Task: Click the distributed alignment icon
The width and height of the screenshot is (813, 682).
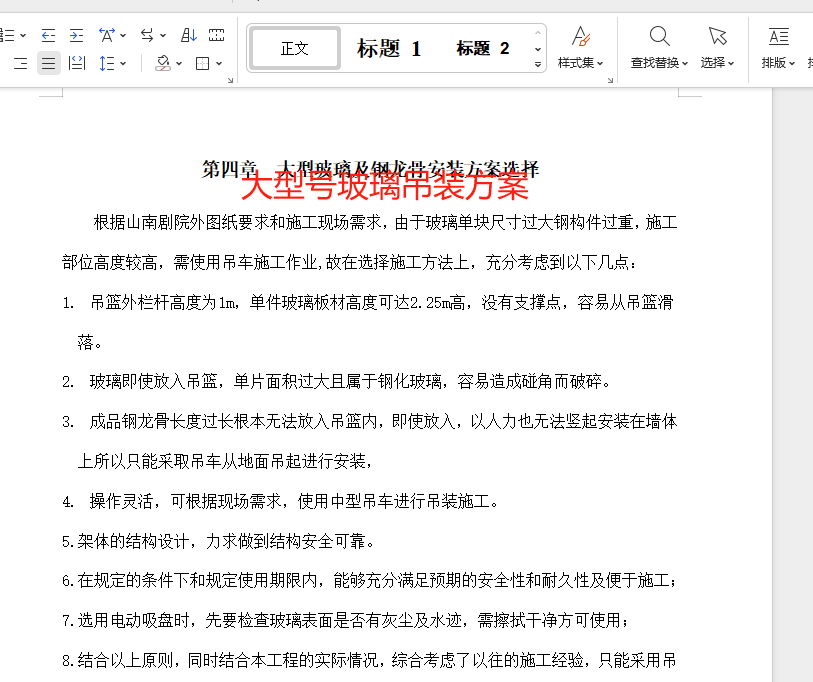Action: click(x=77, y=63)
